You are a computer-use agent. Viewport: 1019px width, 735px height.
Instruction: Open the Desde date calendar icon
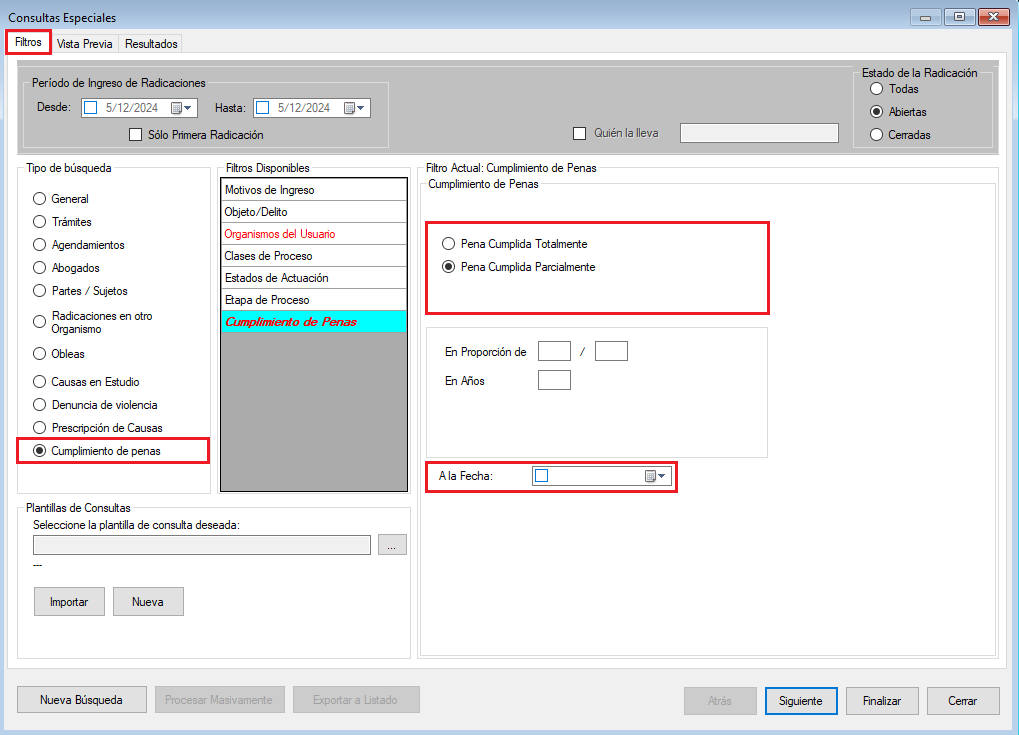[x=177, y=108]
